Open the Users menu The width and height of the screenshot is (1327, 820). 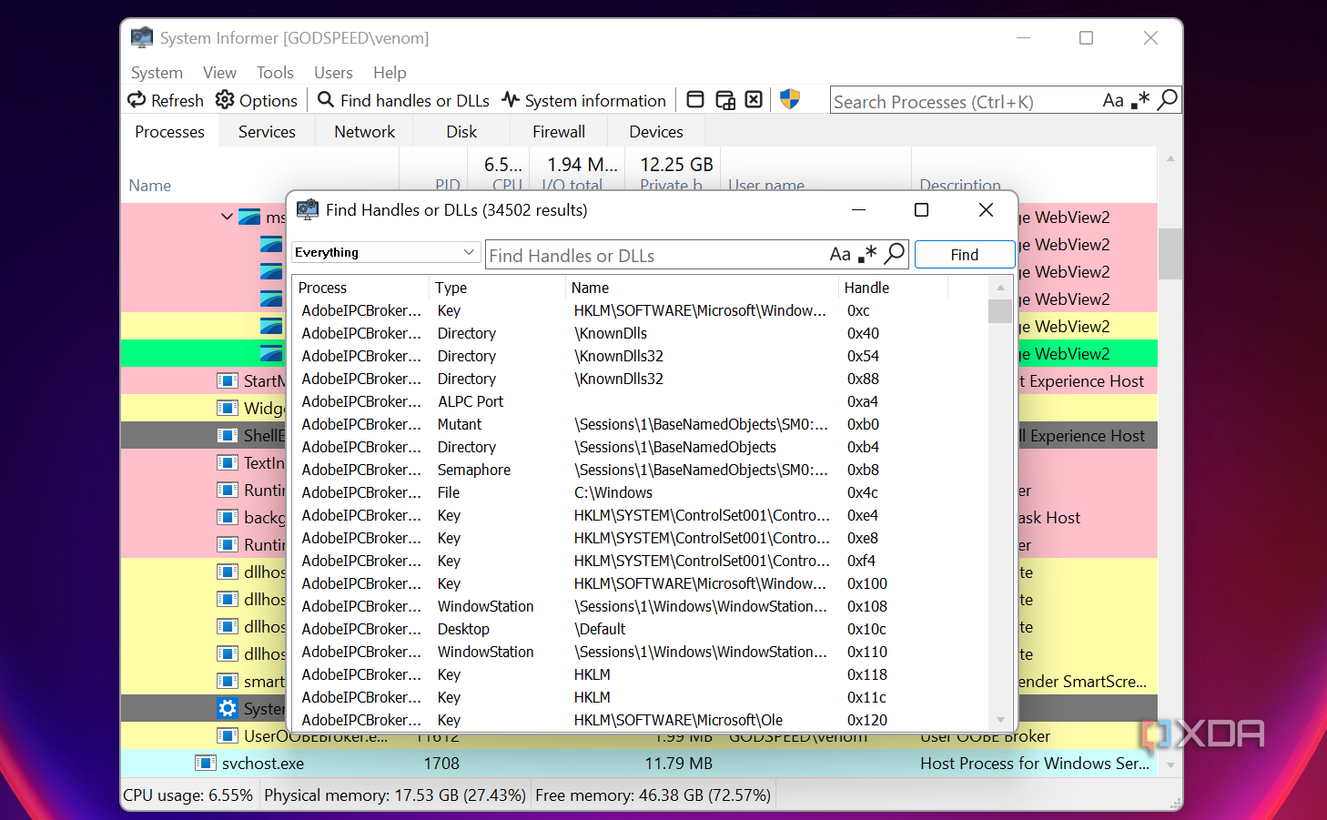point(333,72)
